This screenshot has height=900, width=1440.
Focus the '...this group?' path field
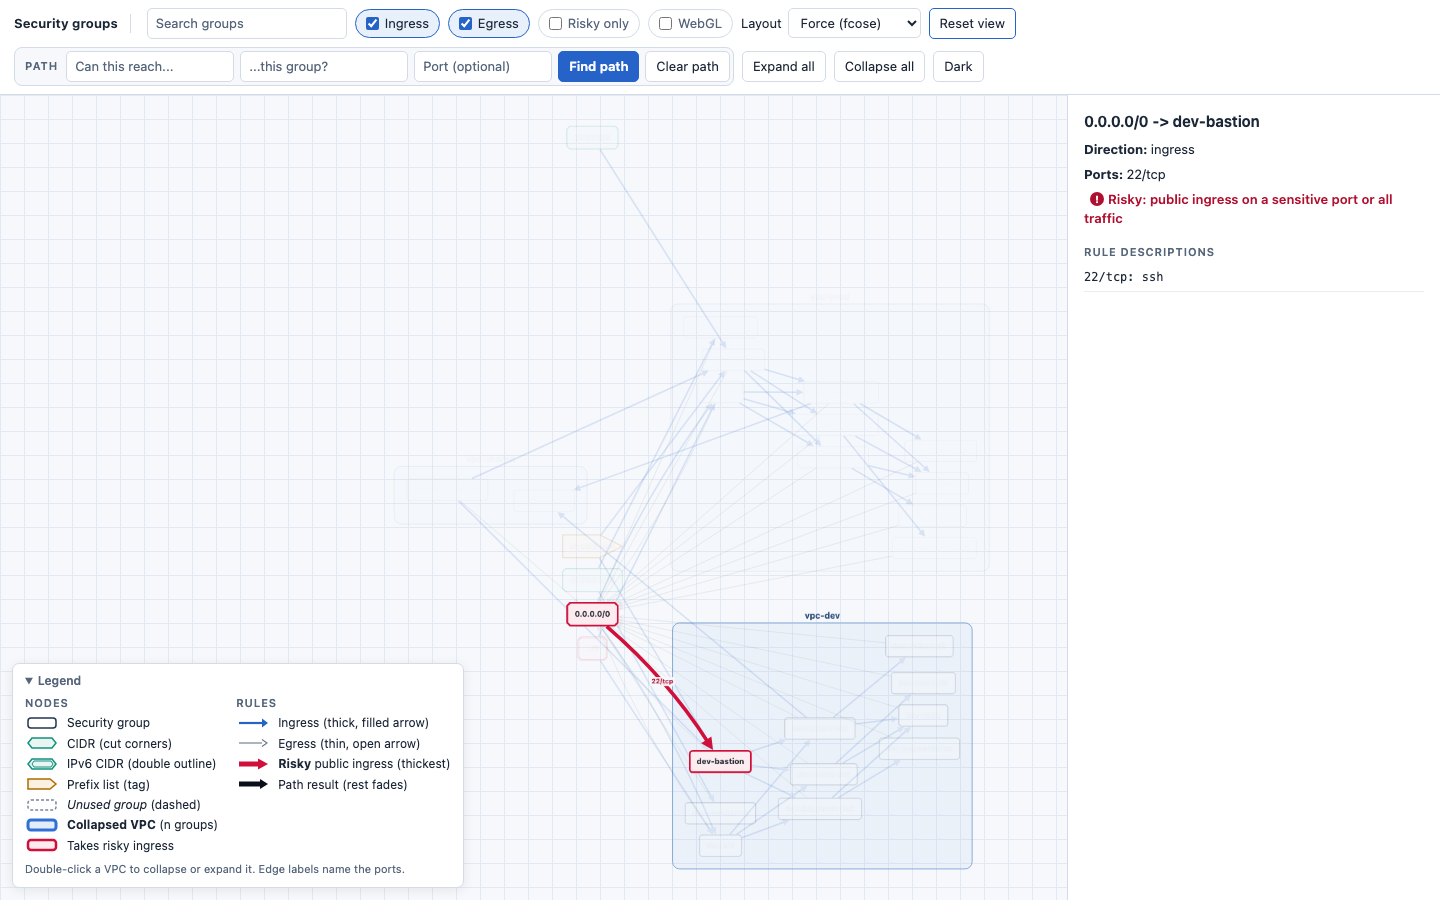coord(324,67)
